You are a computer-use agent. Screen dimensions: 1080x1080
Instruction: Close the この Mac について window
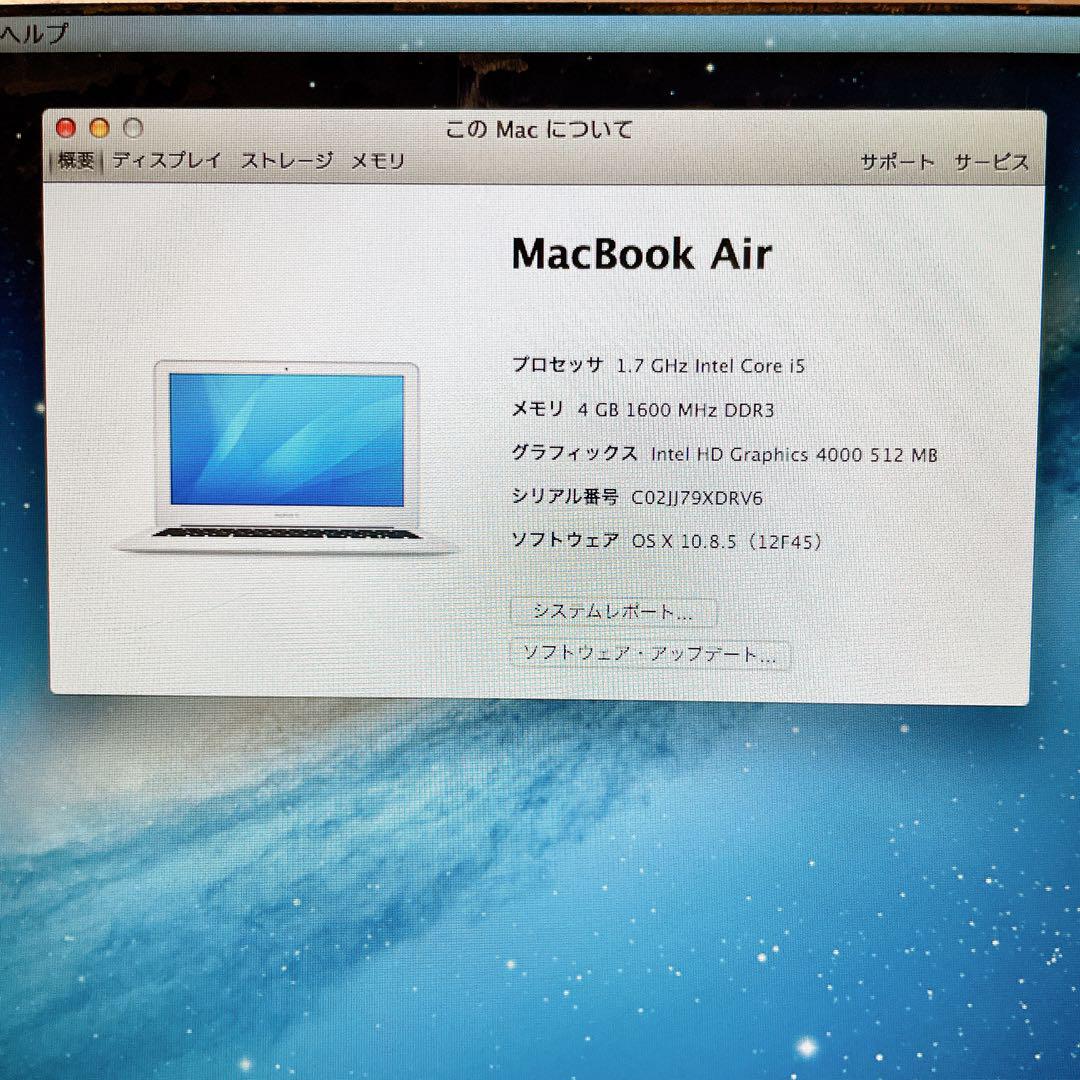pos(66,128)
